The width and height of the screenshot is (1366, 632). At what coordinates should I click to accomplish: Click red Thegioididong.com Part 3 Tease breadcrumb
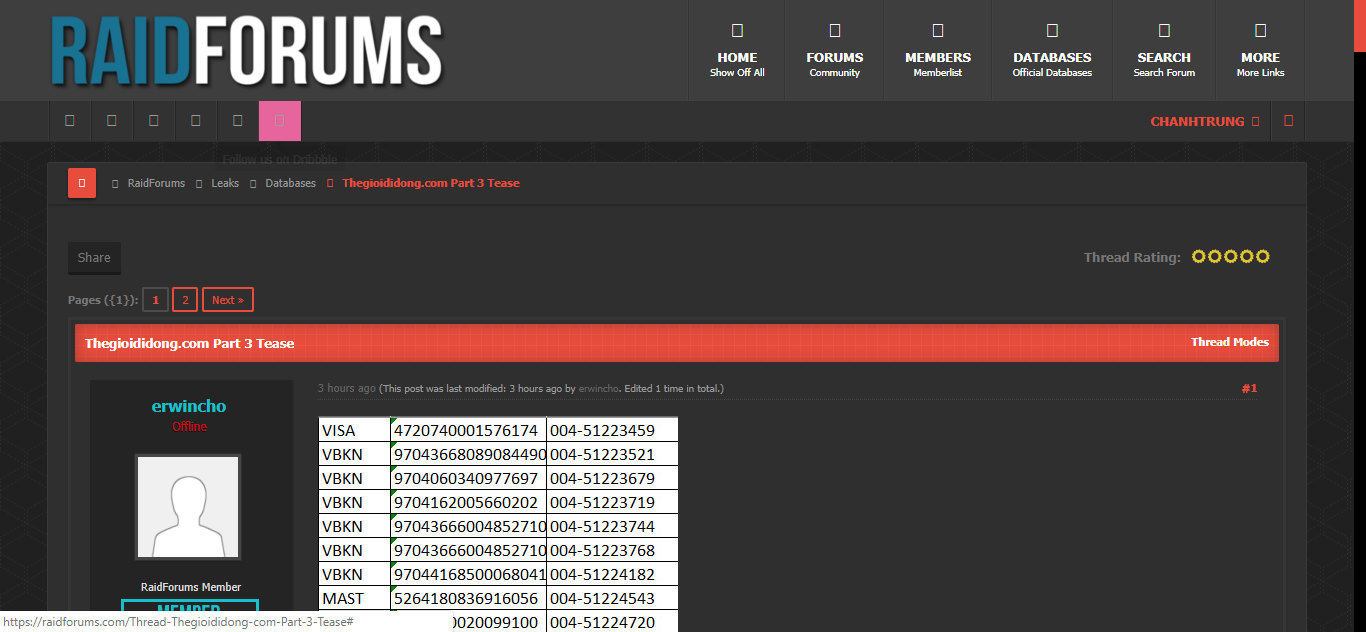click(431, 183)
